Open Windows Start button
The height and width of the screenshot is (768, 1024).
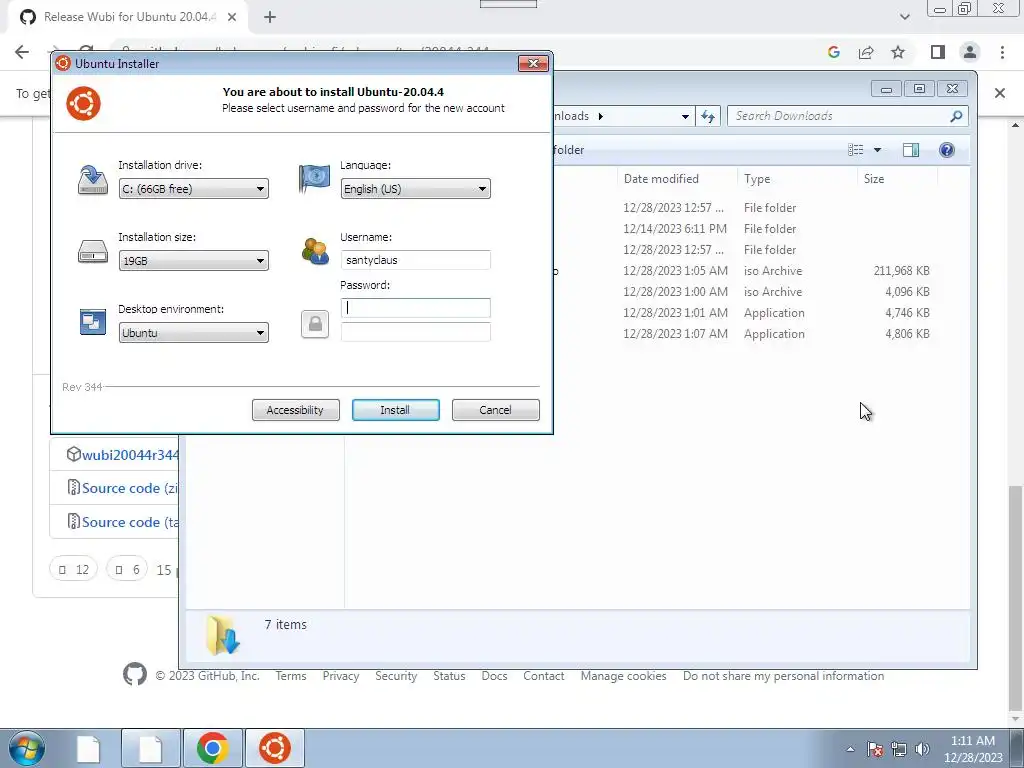[x=27, y=748]
